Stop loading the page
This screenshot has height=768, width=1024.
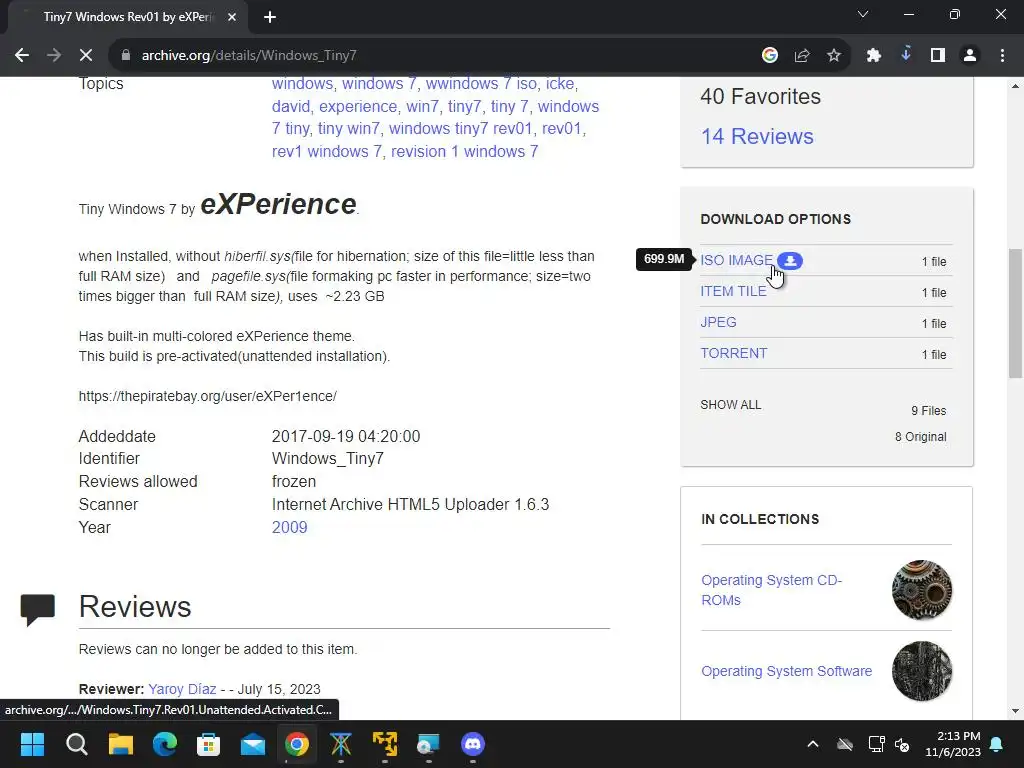tap(86, 56)
